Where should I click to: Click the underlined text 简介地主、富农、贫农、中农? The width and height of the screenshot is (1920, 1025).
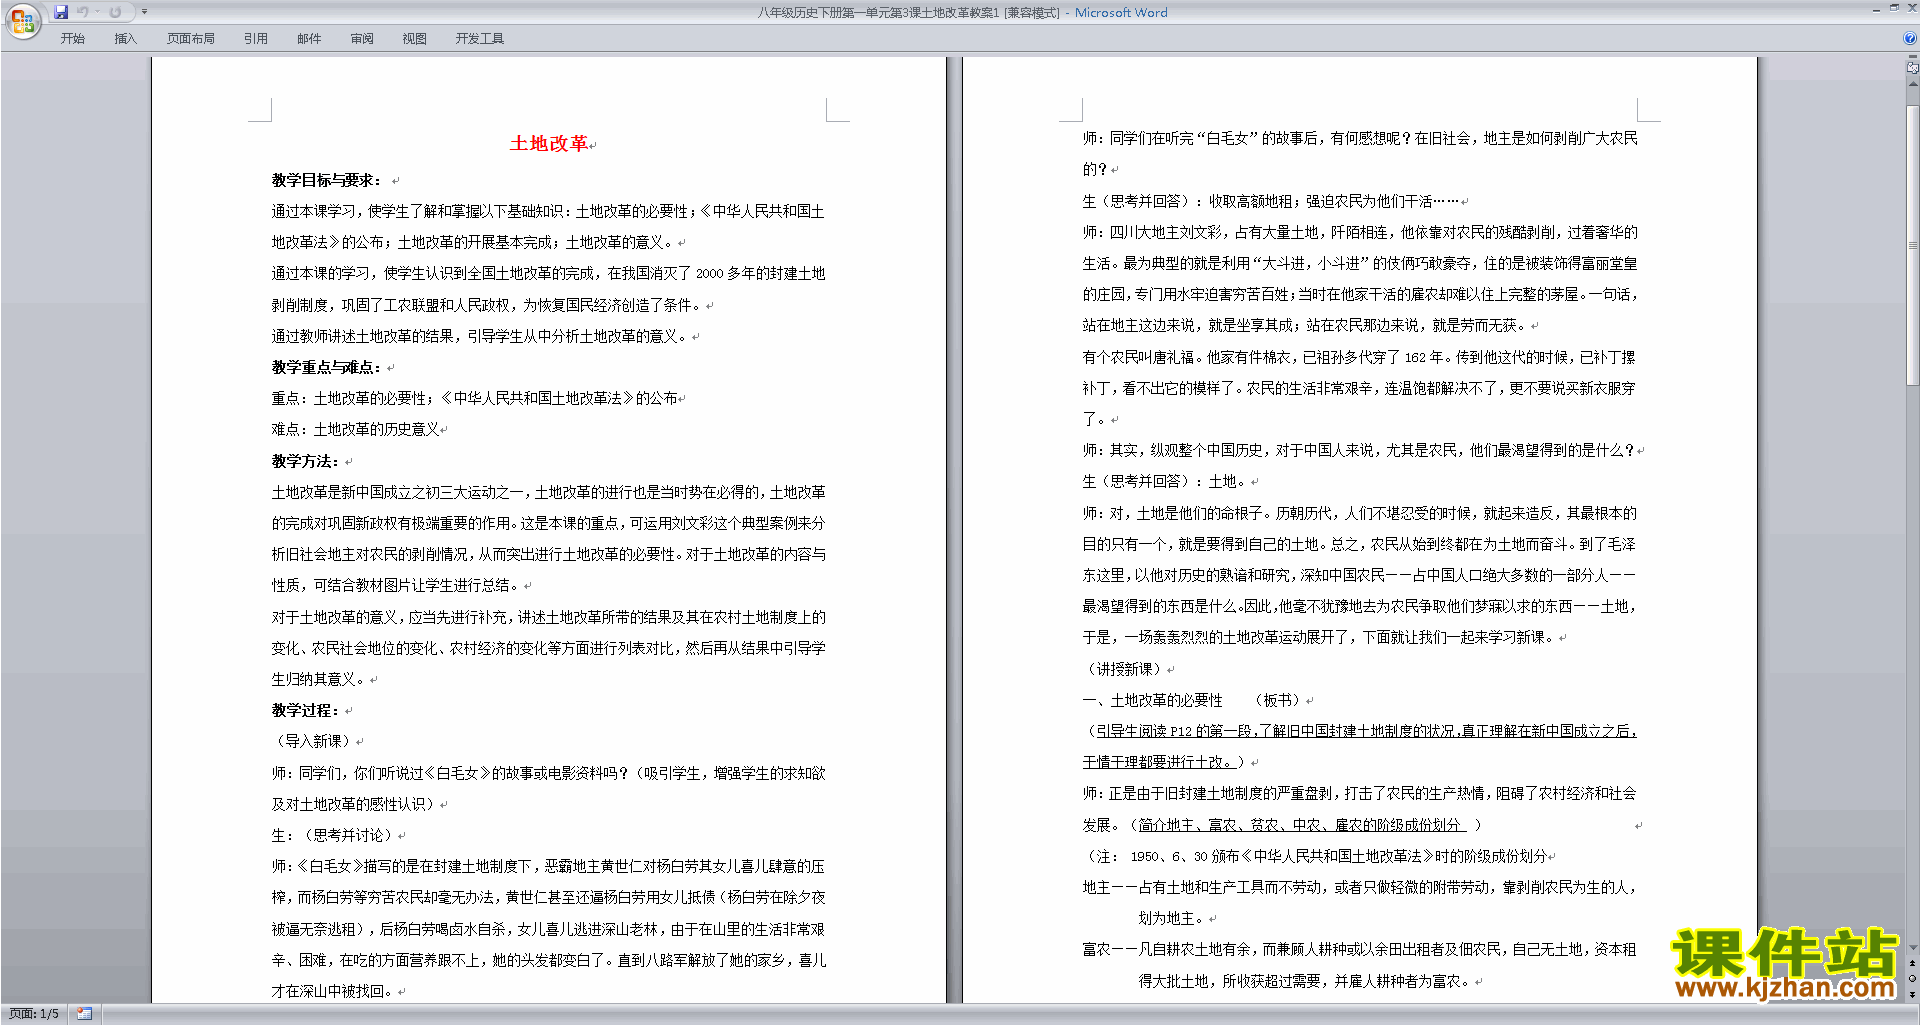1300,825
